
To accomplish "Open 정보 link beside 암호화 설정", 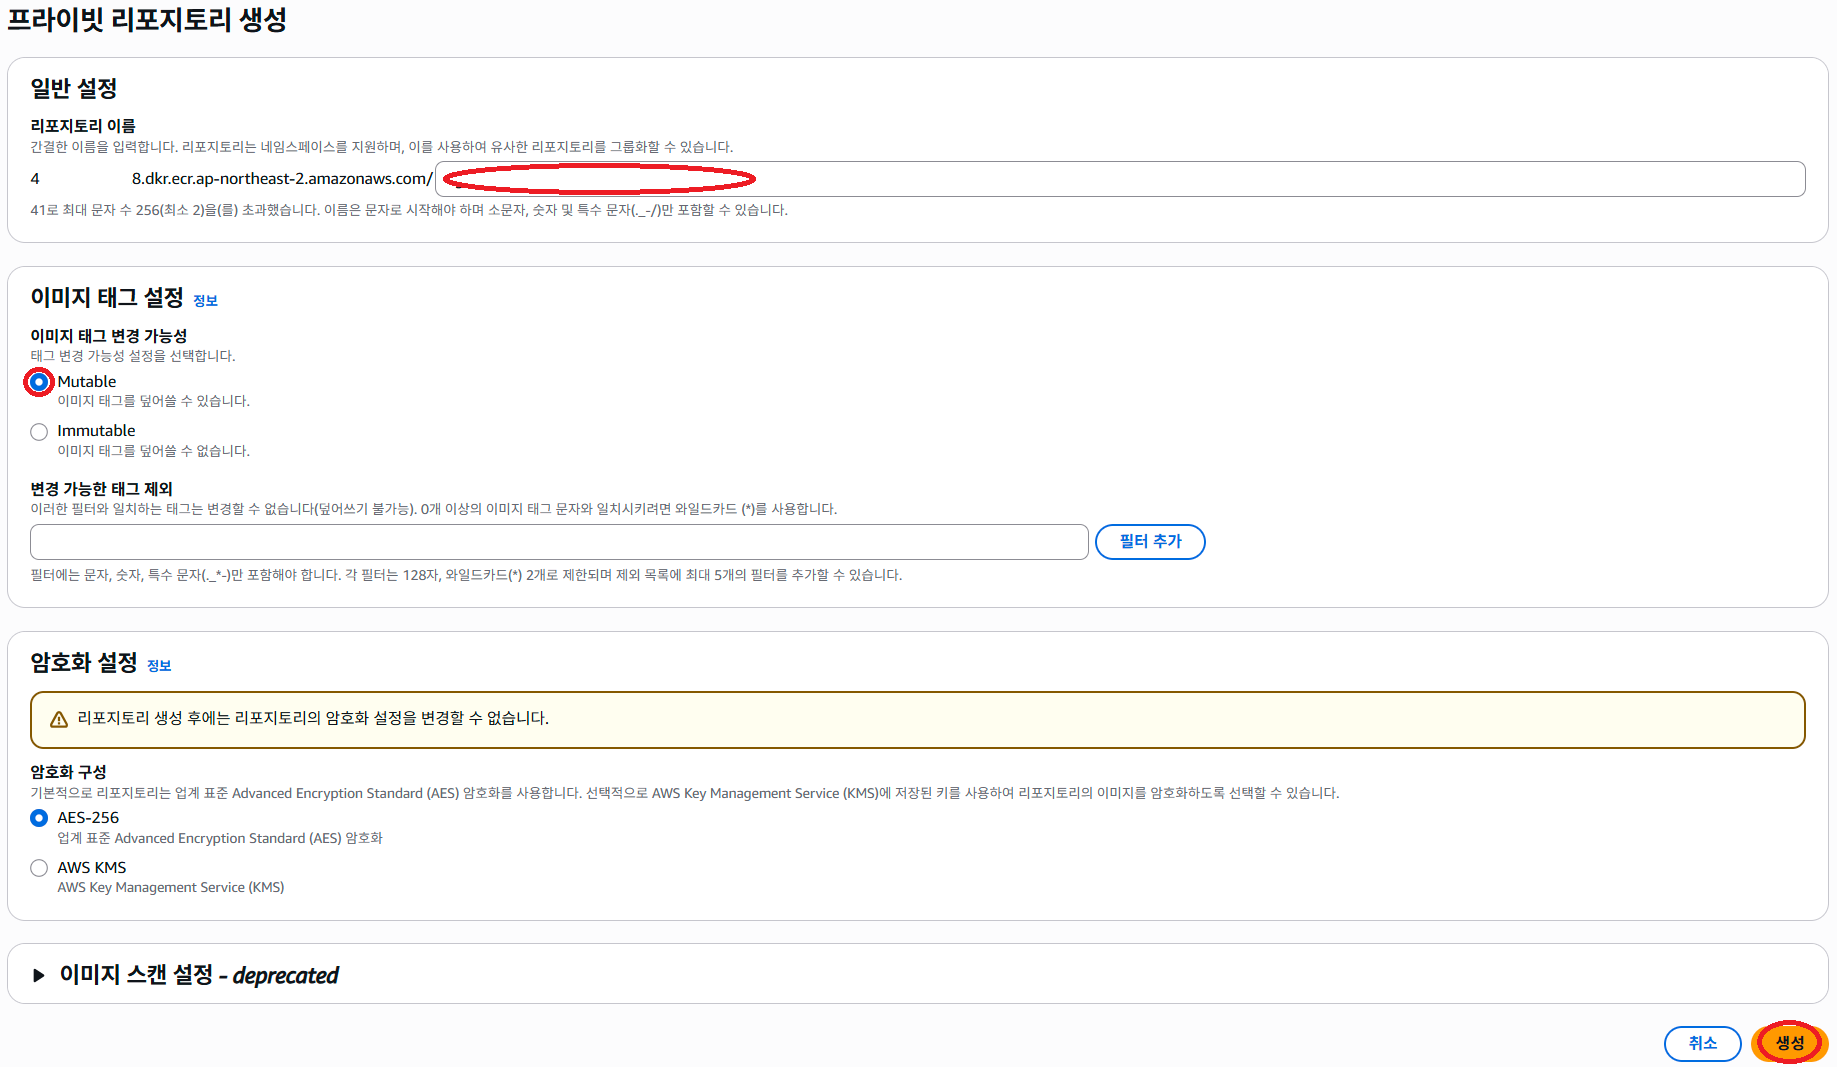I will 159,666.
